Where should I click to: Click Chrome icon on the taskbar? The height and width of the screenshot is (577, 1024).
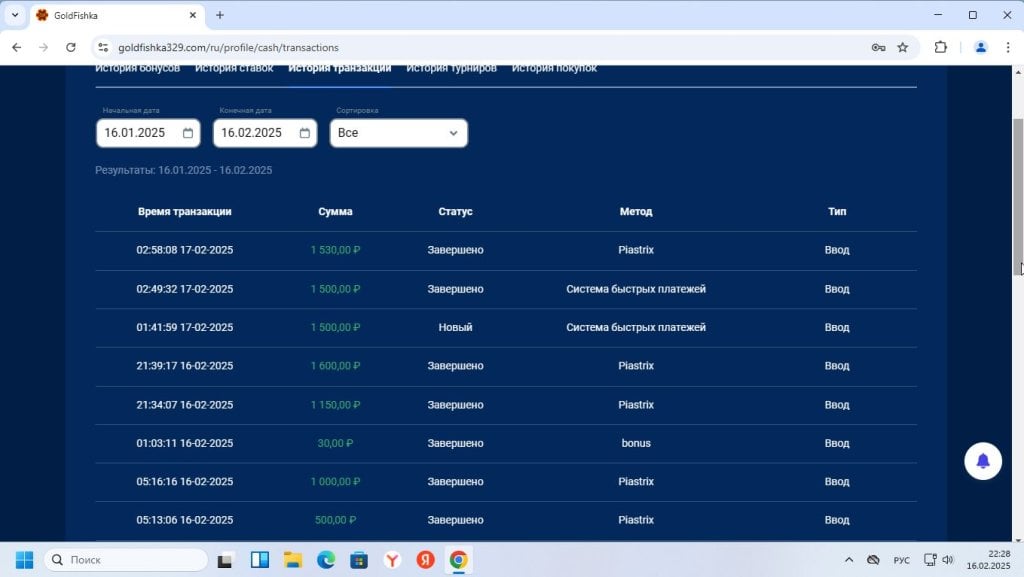tap(458, 560)
